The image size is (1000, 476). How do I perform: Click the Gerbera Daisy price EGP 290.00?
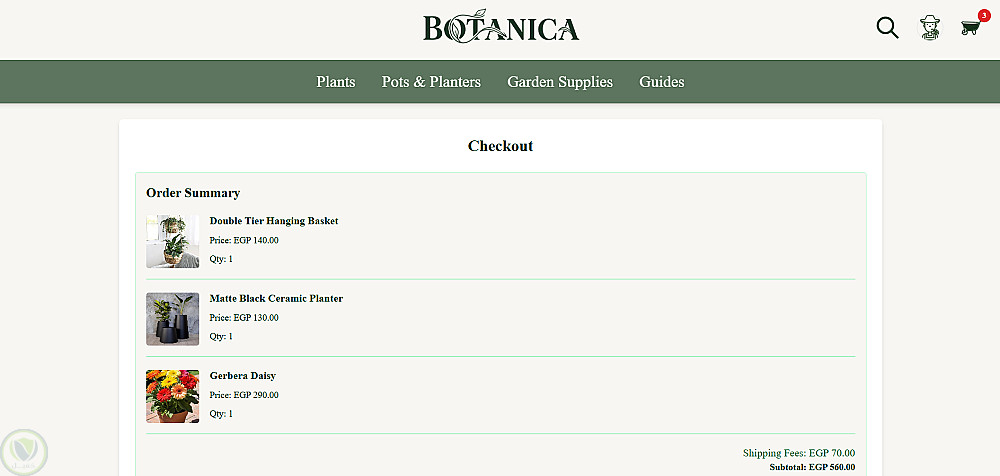coord(244,395)
